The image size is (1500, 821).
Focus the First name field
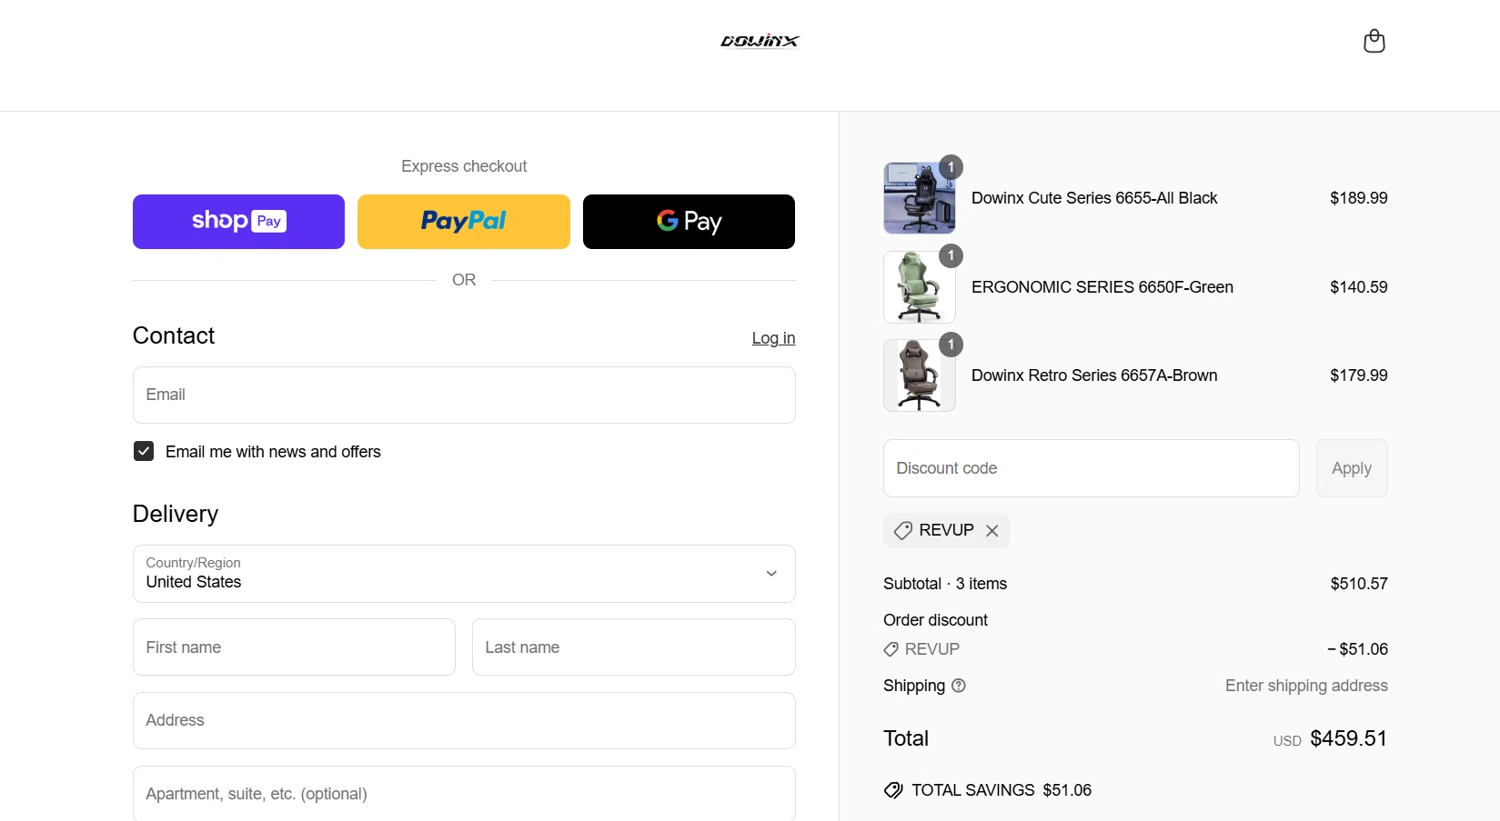[294, 647]
